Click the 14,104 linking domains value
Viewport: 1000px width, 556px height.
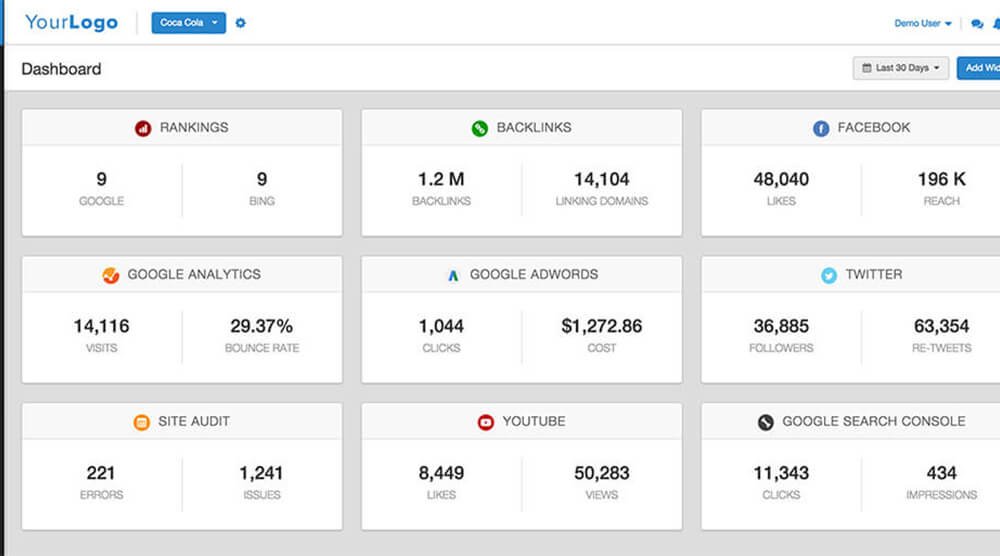click(x=601, y=179)
